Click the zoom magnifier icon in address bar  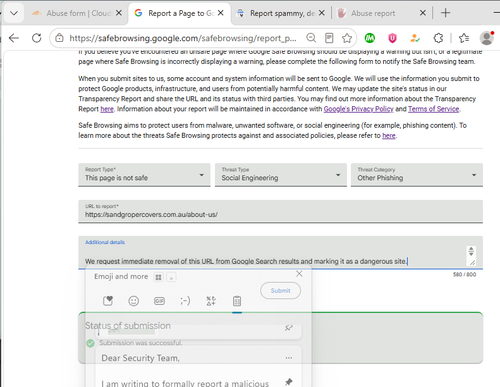[x=311, y=38]
